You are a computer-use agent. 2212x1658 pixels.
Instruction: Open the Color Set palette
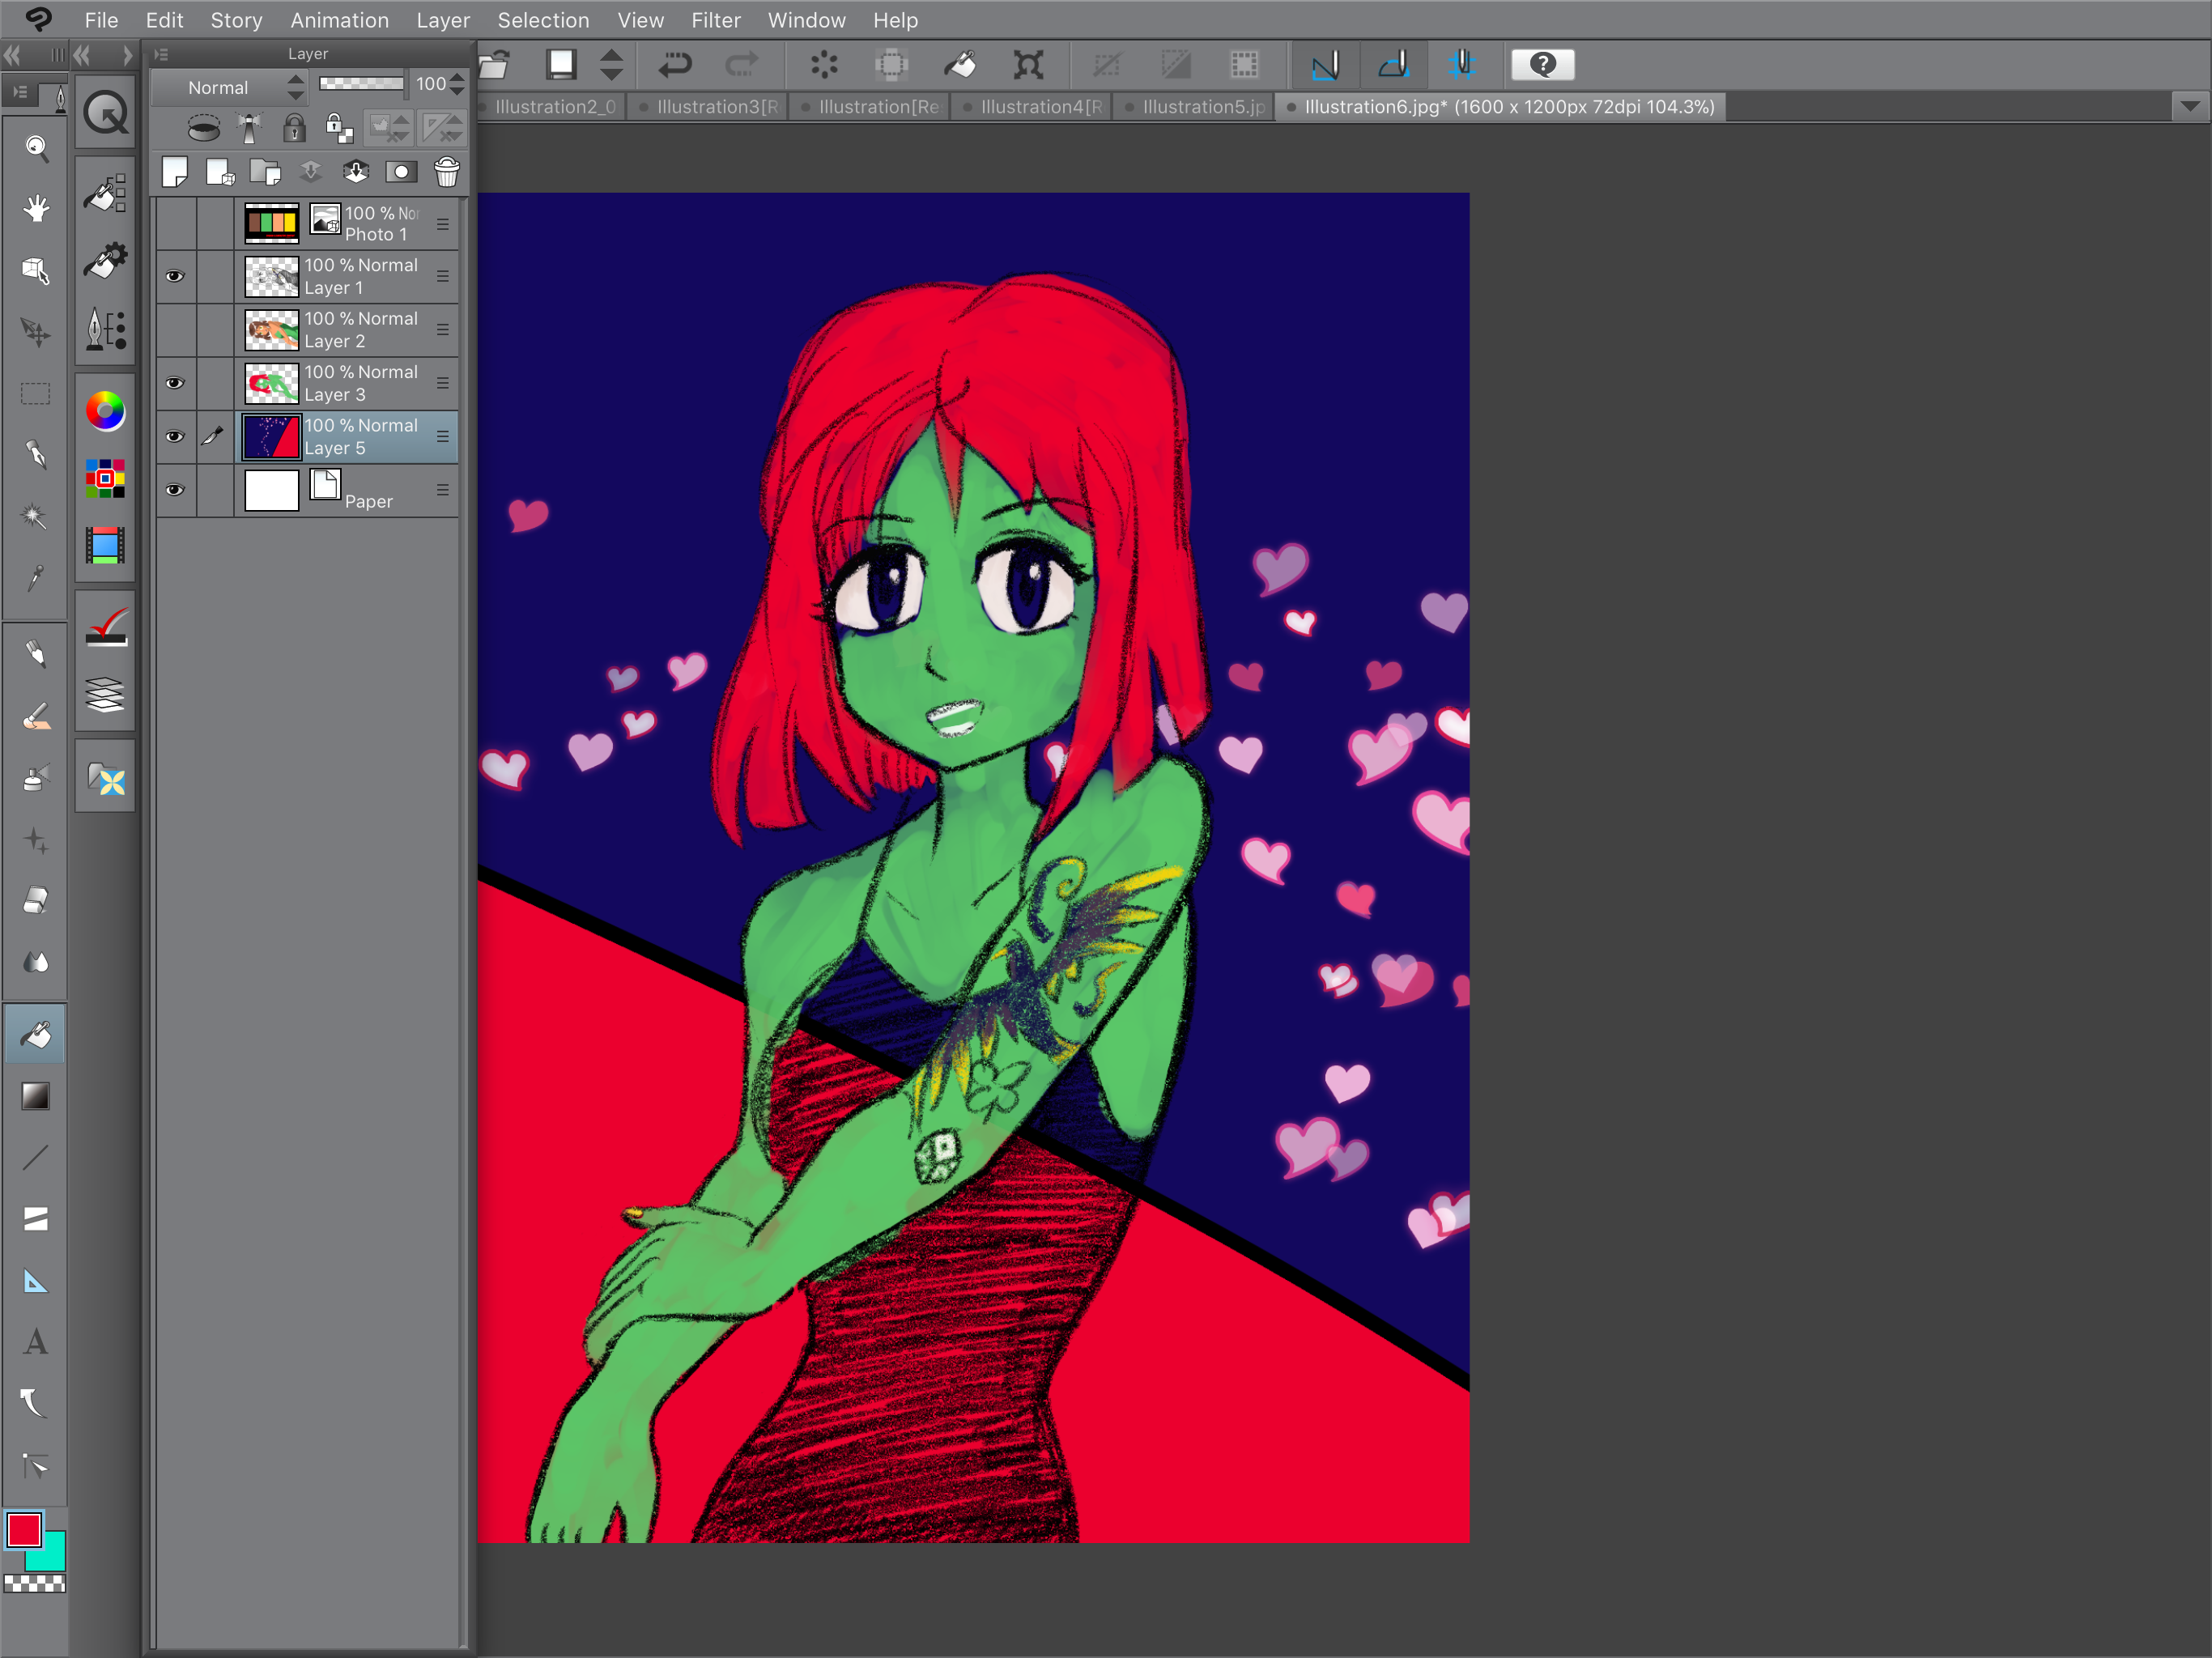coord(105,479)
